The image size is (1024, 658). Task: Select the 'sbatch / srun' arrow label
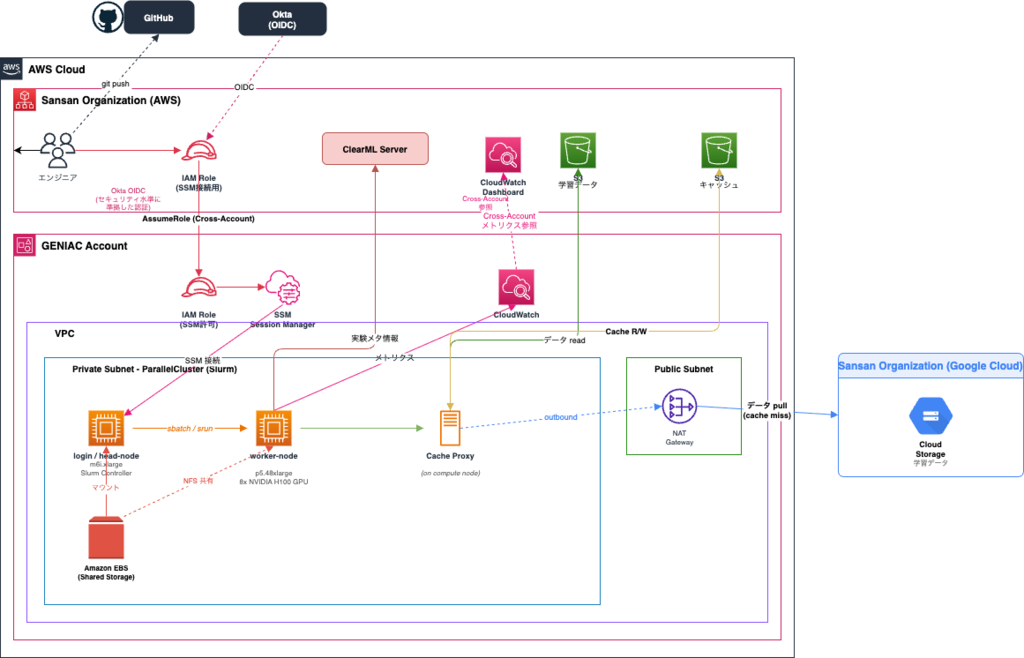pos(190,428)
